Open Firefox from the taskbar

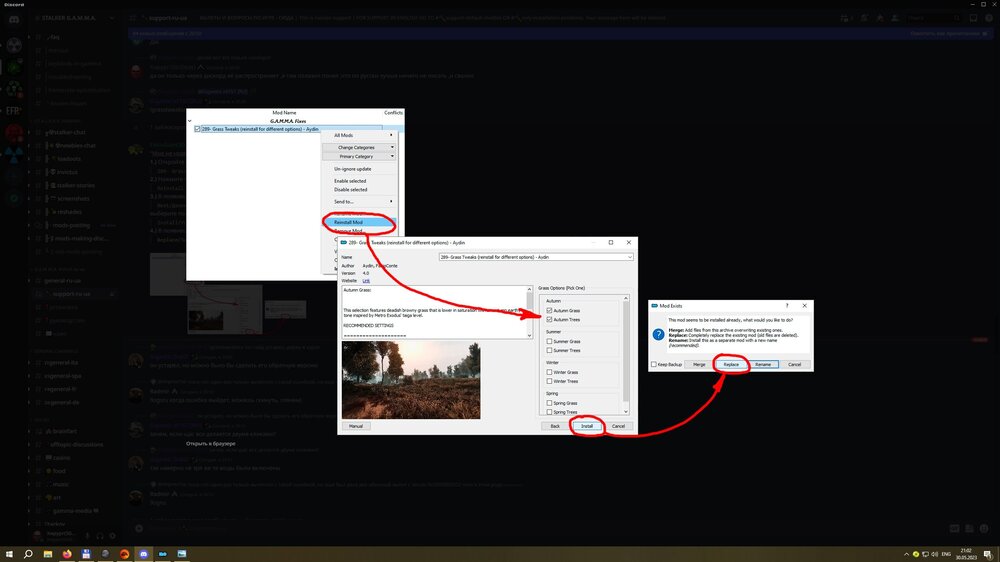(x=67, y=553)
